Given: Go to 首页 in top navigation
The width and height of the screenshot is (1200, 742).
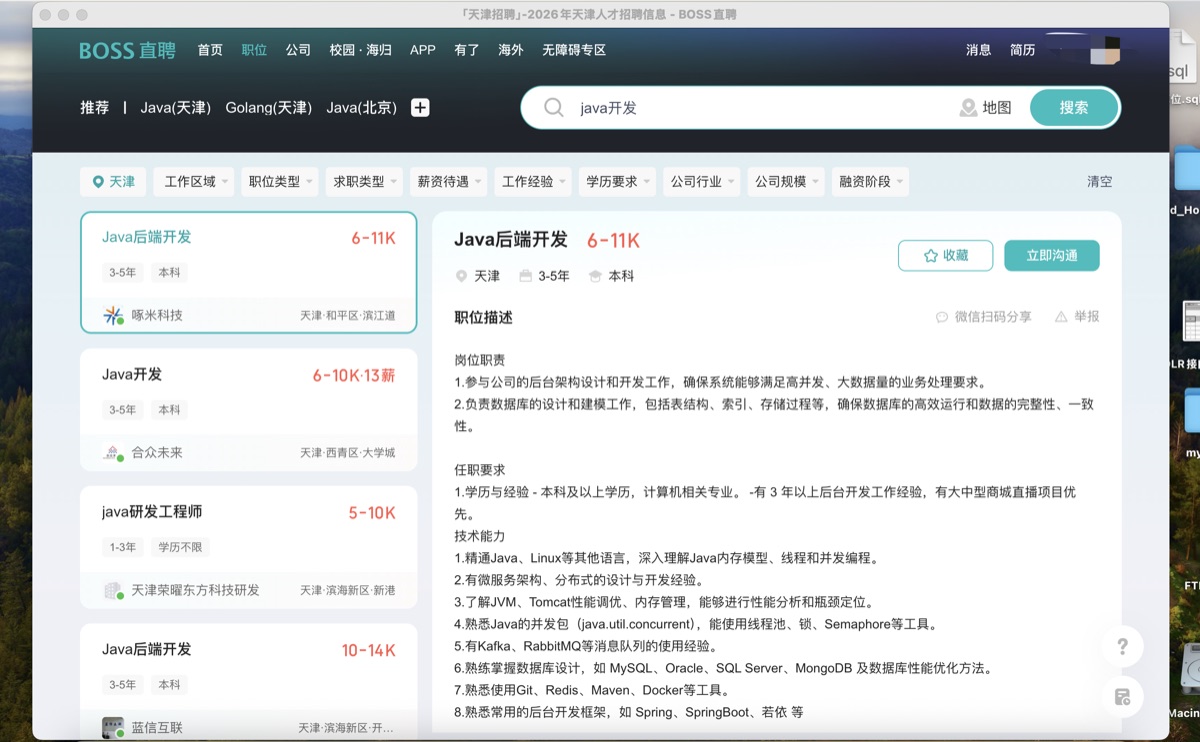Looking at the screenshot, I should [x=210, y=50].
